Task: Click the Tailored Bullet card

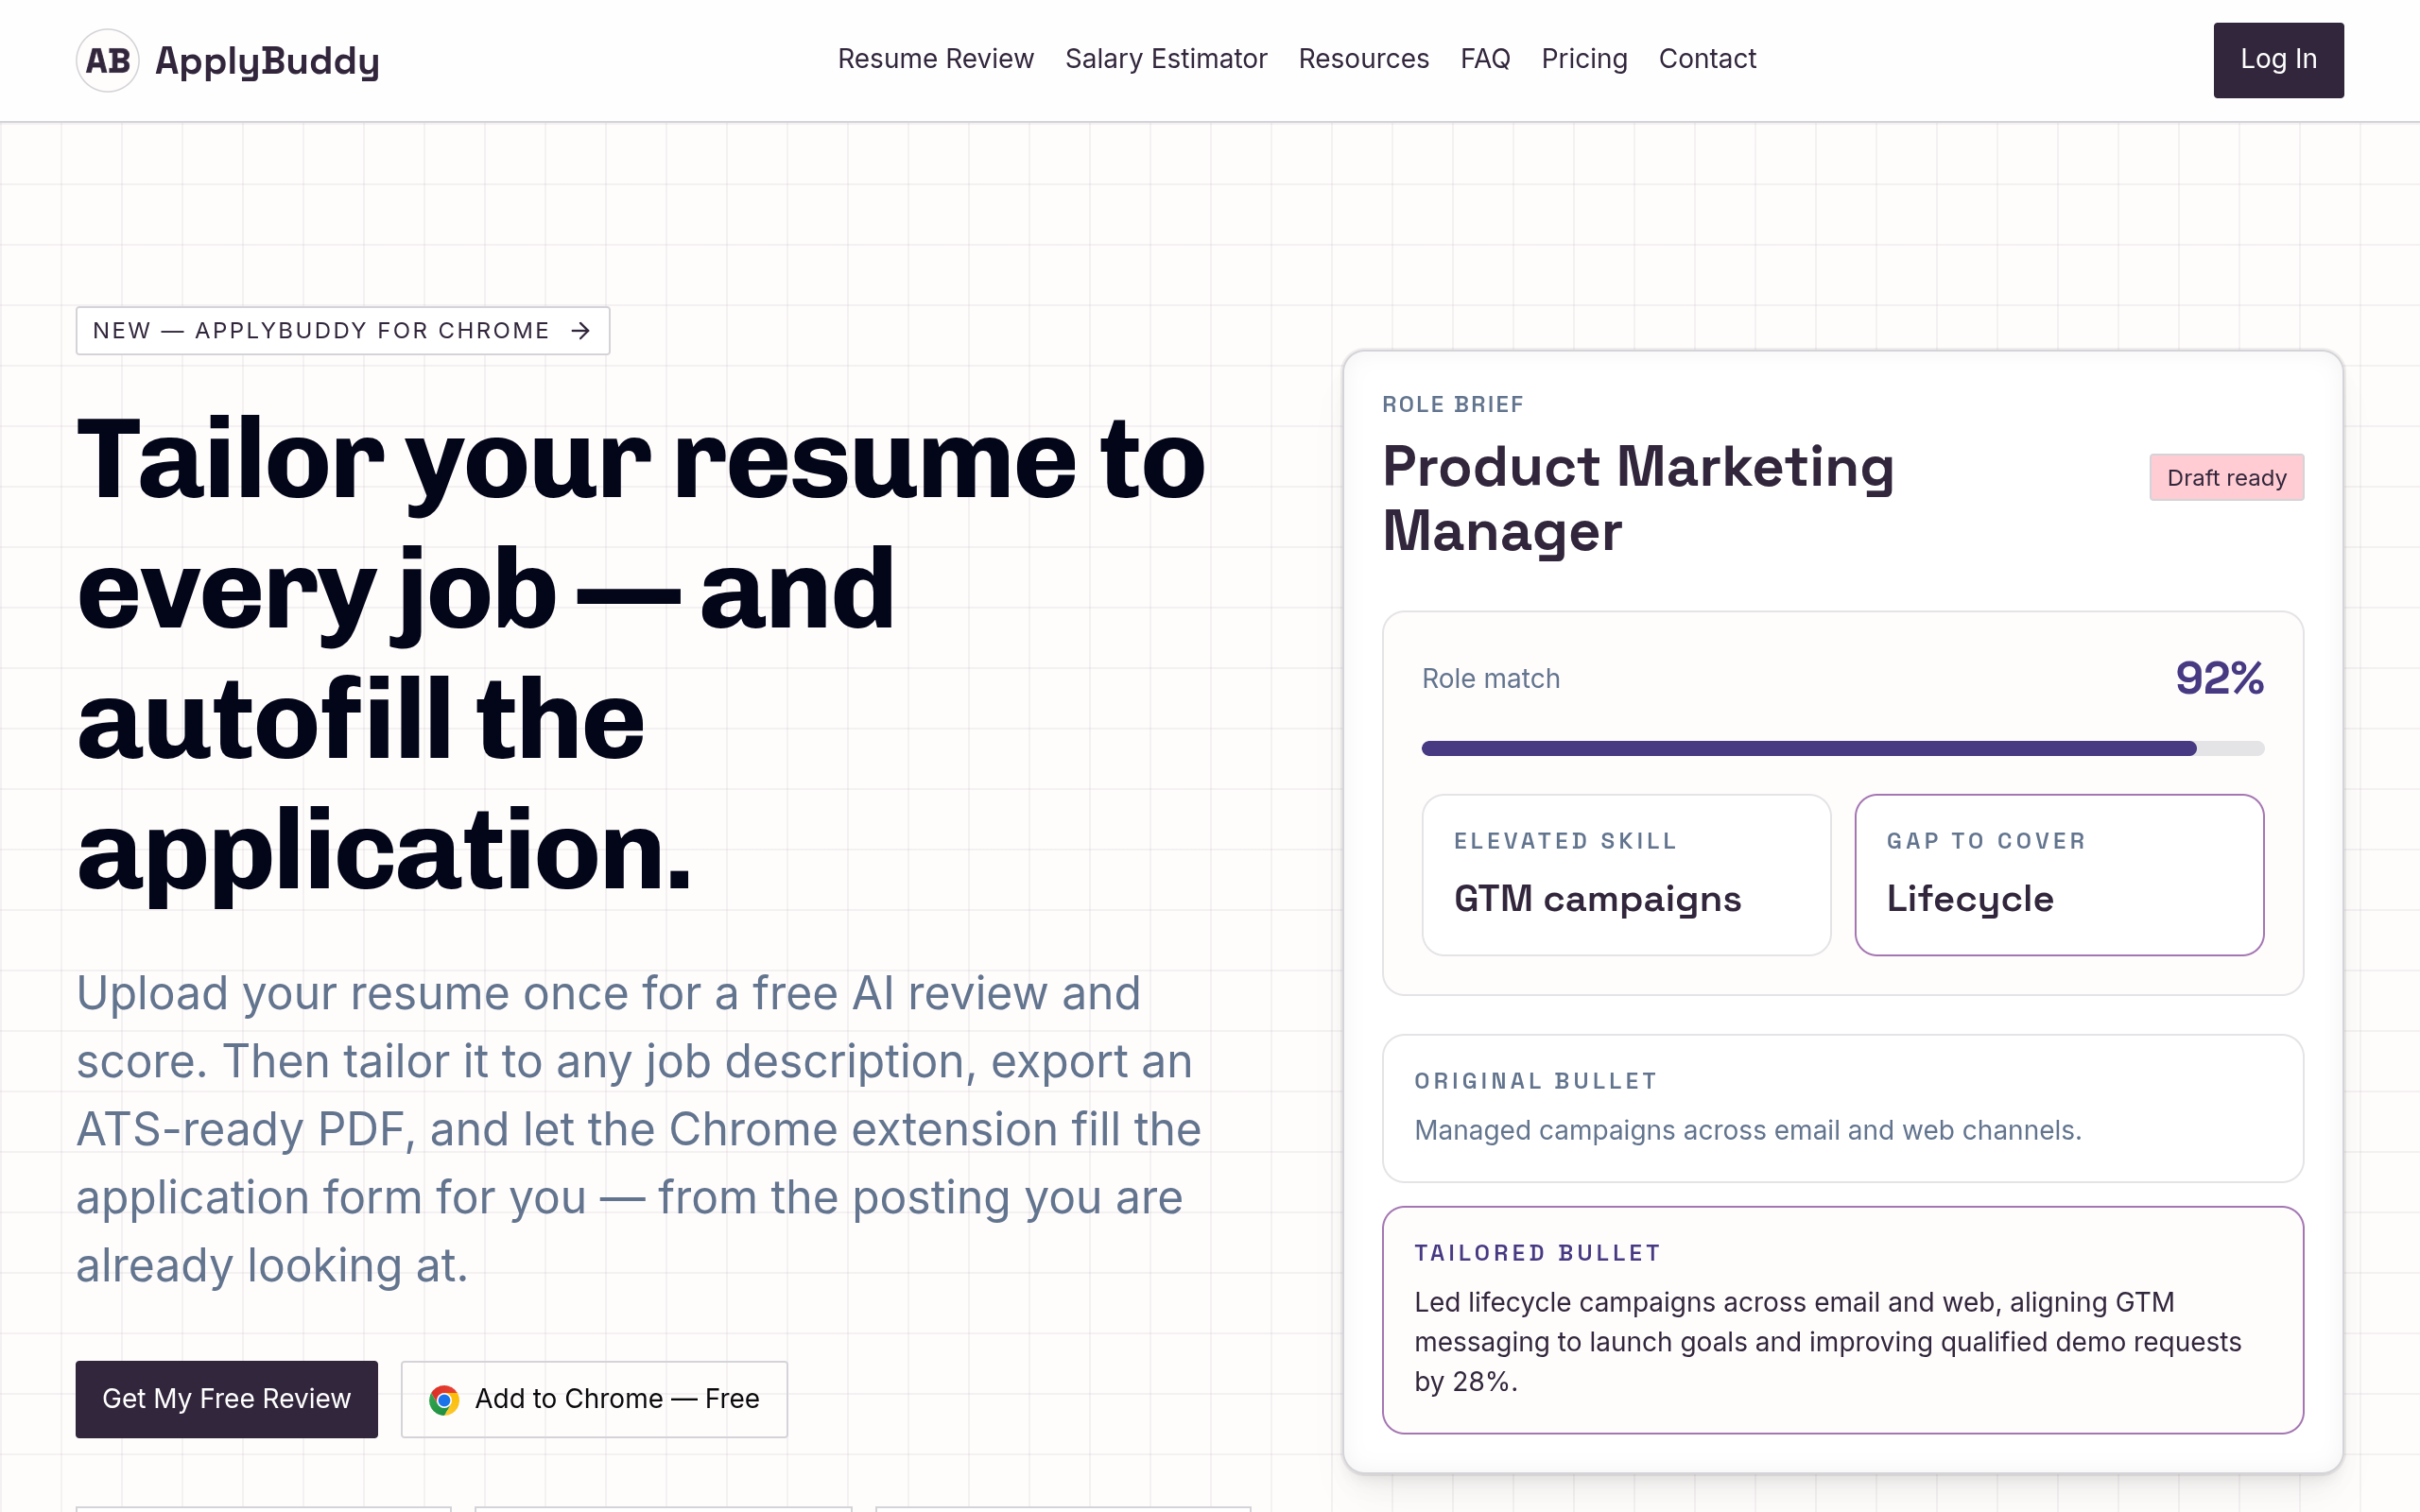Action: 1843,1320
